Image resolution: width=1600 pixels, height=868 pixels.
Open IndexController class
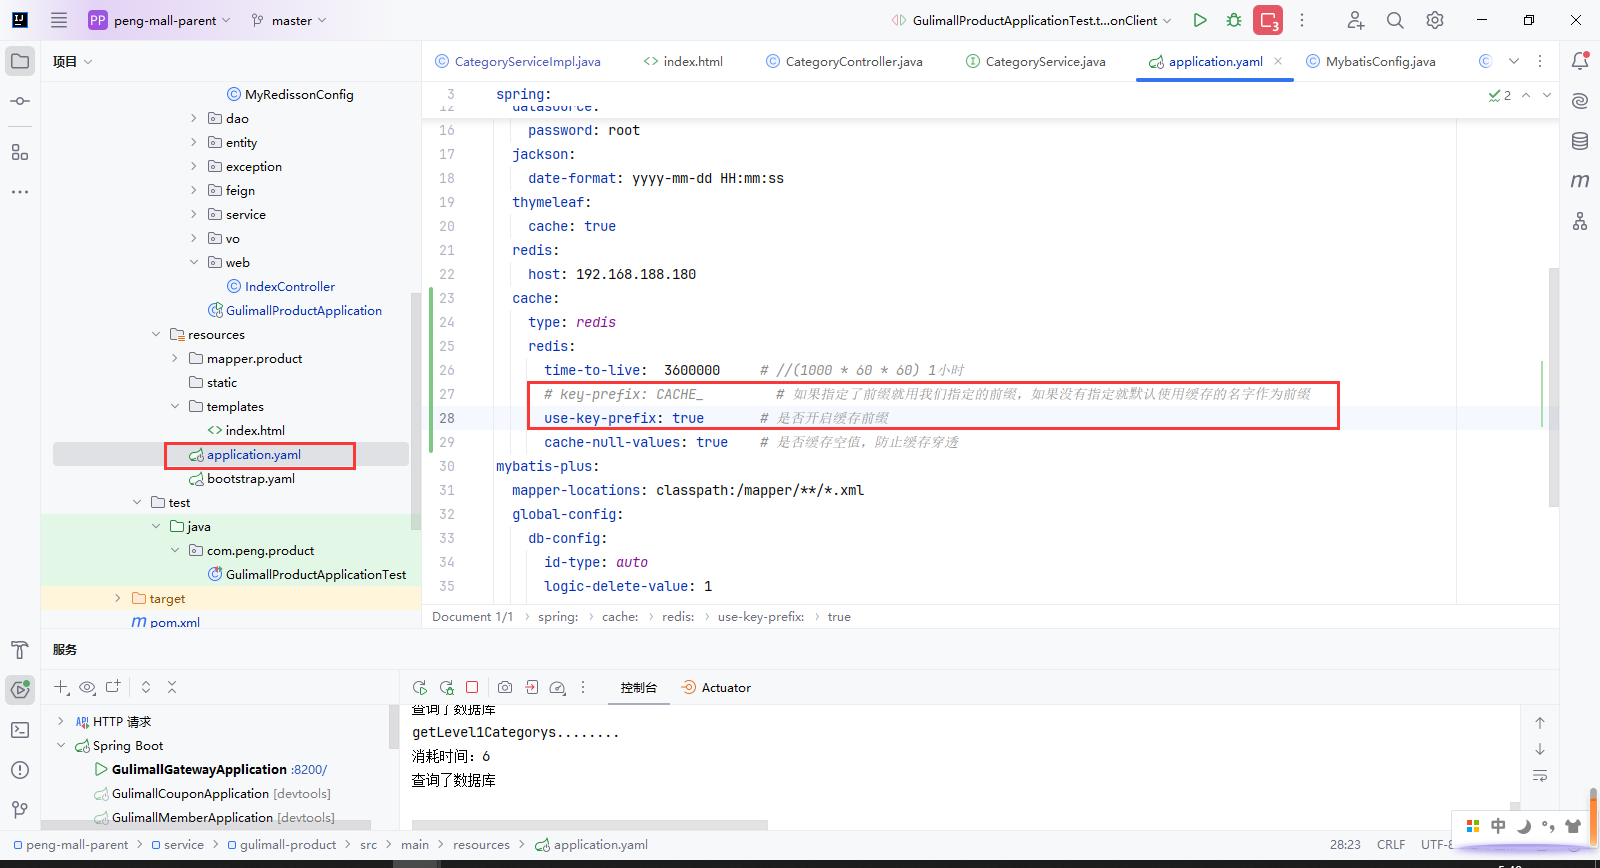point(290,286)
